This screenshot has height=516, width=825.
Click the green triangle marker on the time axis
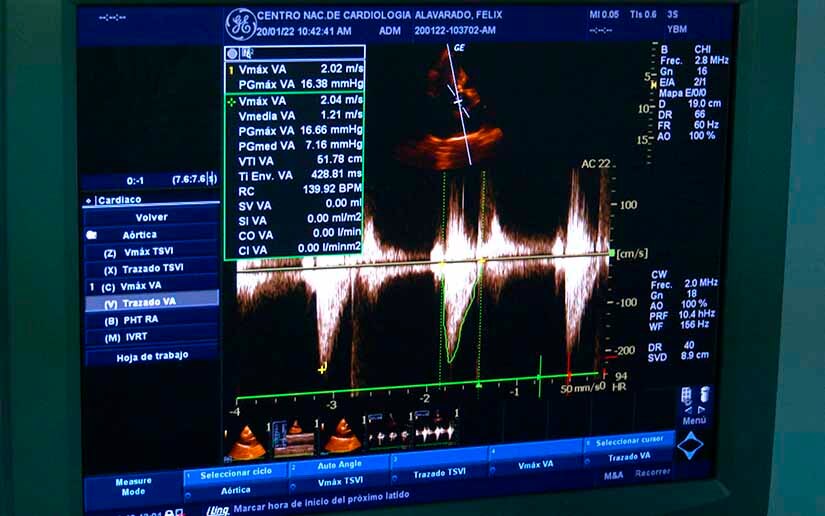[479, 385]
